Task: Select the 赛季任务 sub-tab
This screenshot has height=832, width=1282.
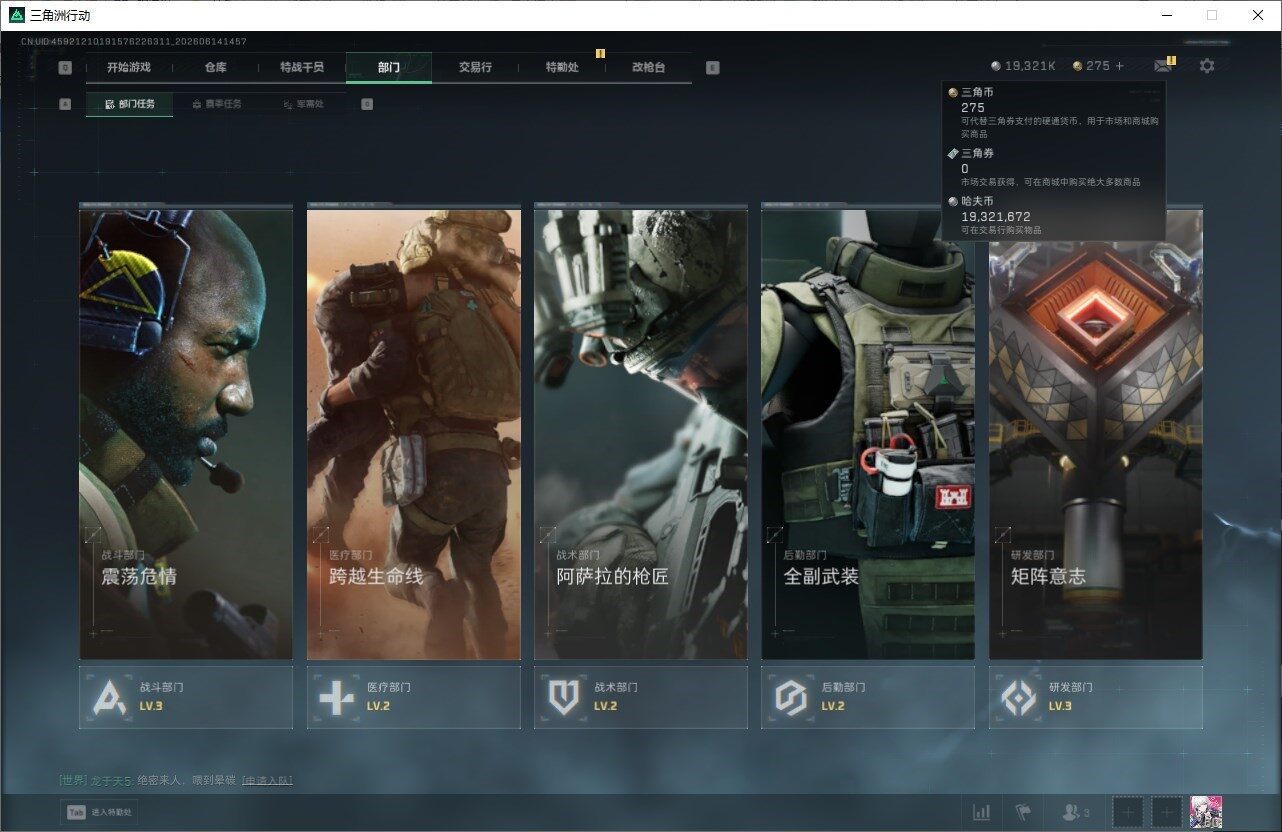Action: pos(216,104)
